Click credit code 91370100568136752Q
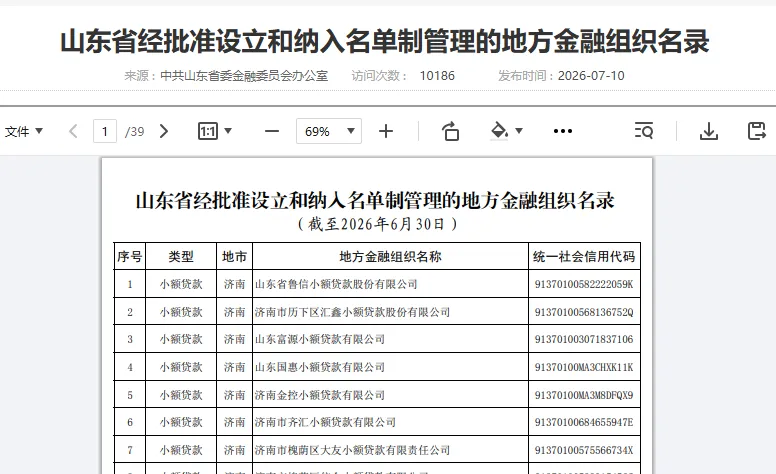The image size is (776, 474). coord(584,312)
